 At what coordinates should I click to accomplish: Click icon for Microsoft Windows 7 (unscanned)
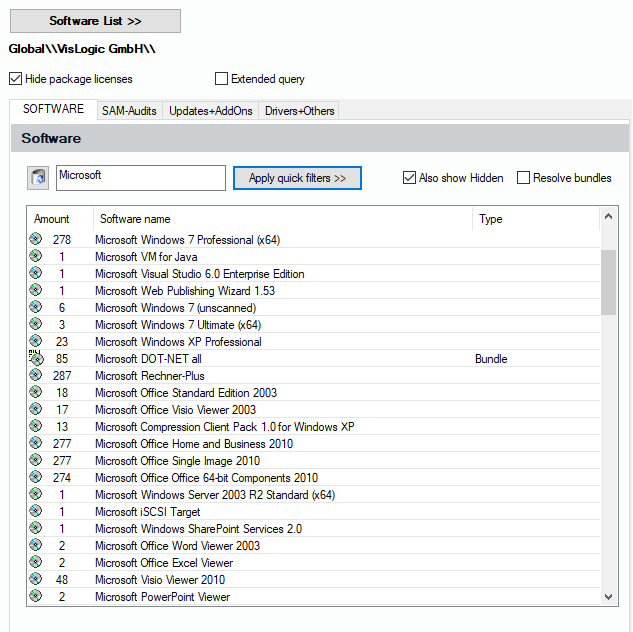(x=36, y=307)
